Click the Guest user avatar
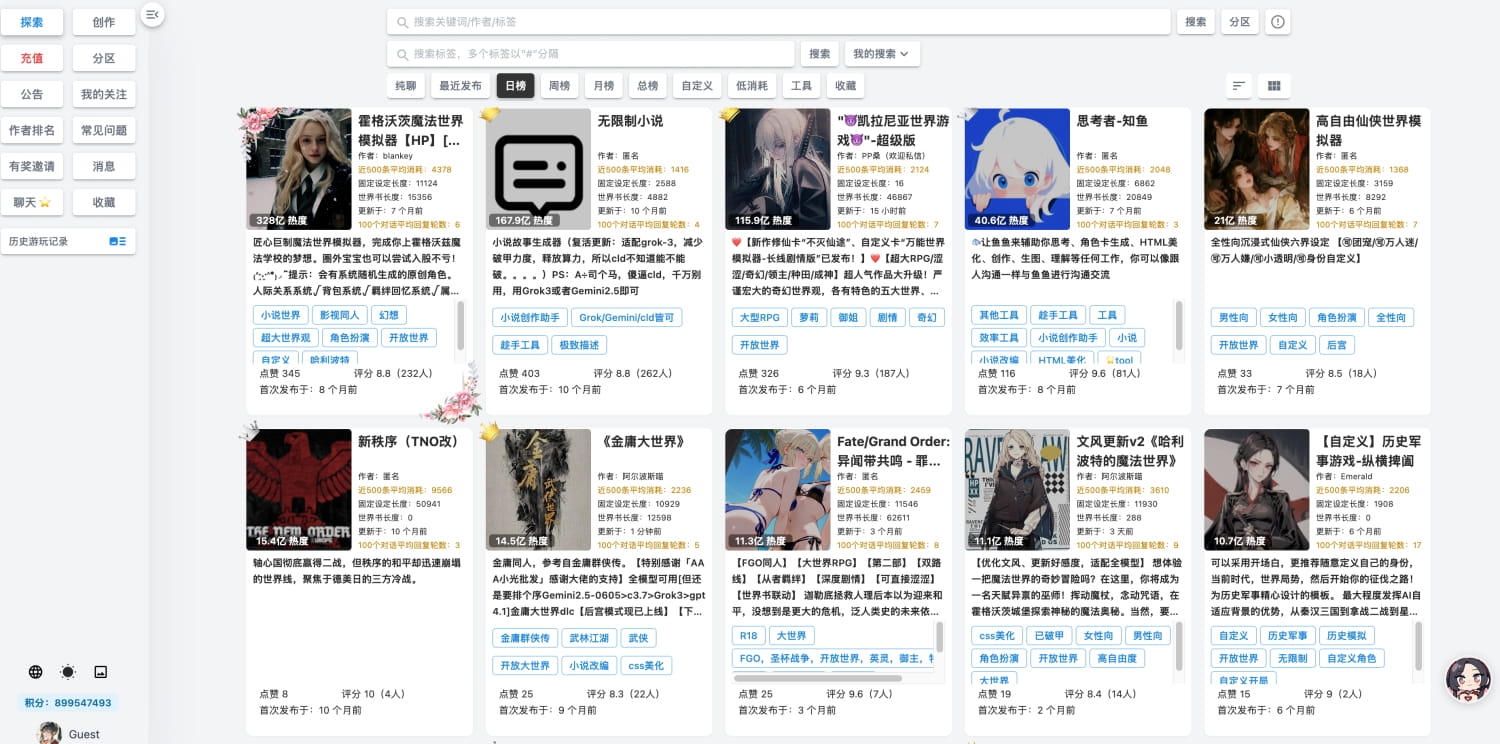The width and height of the screenshot is (1500, 744). [x=49, y=733]
